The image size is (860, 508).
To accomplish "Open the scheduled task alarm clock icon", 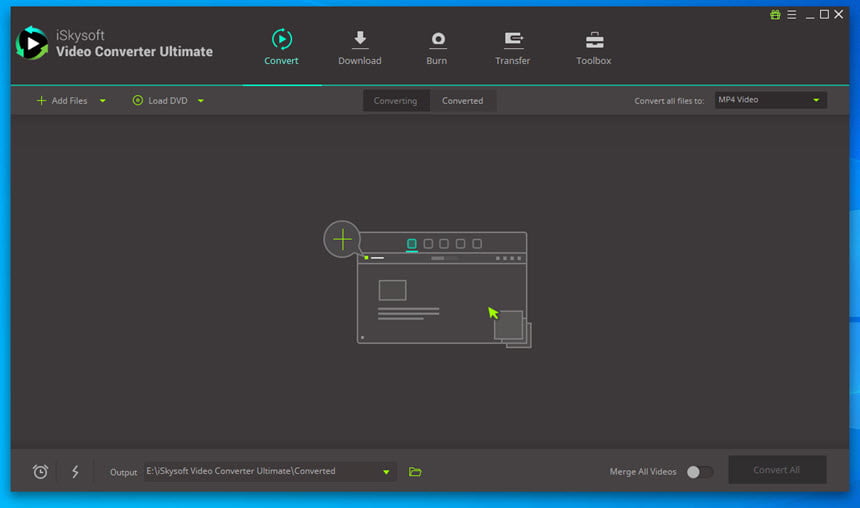I will point(40,472).
